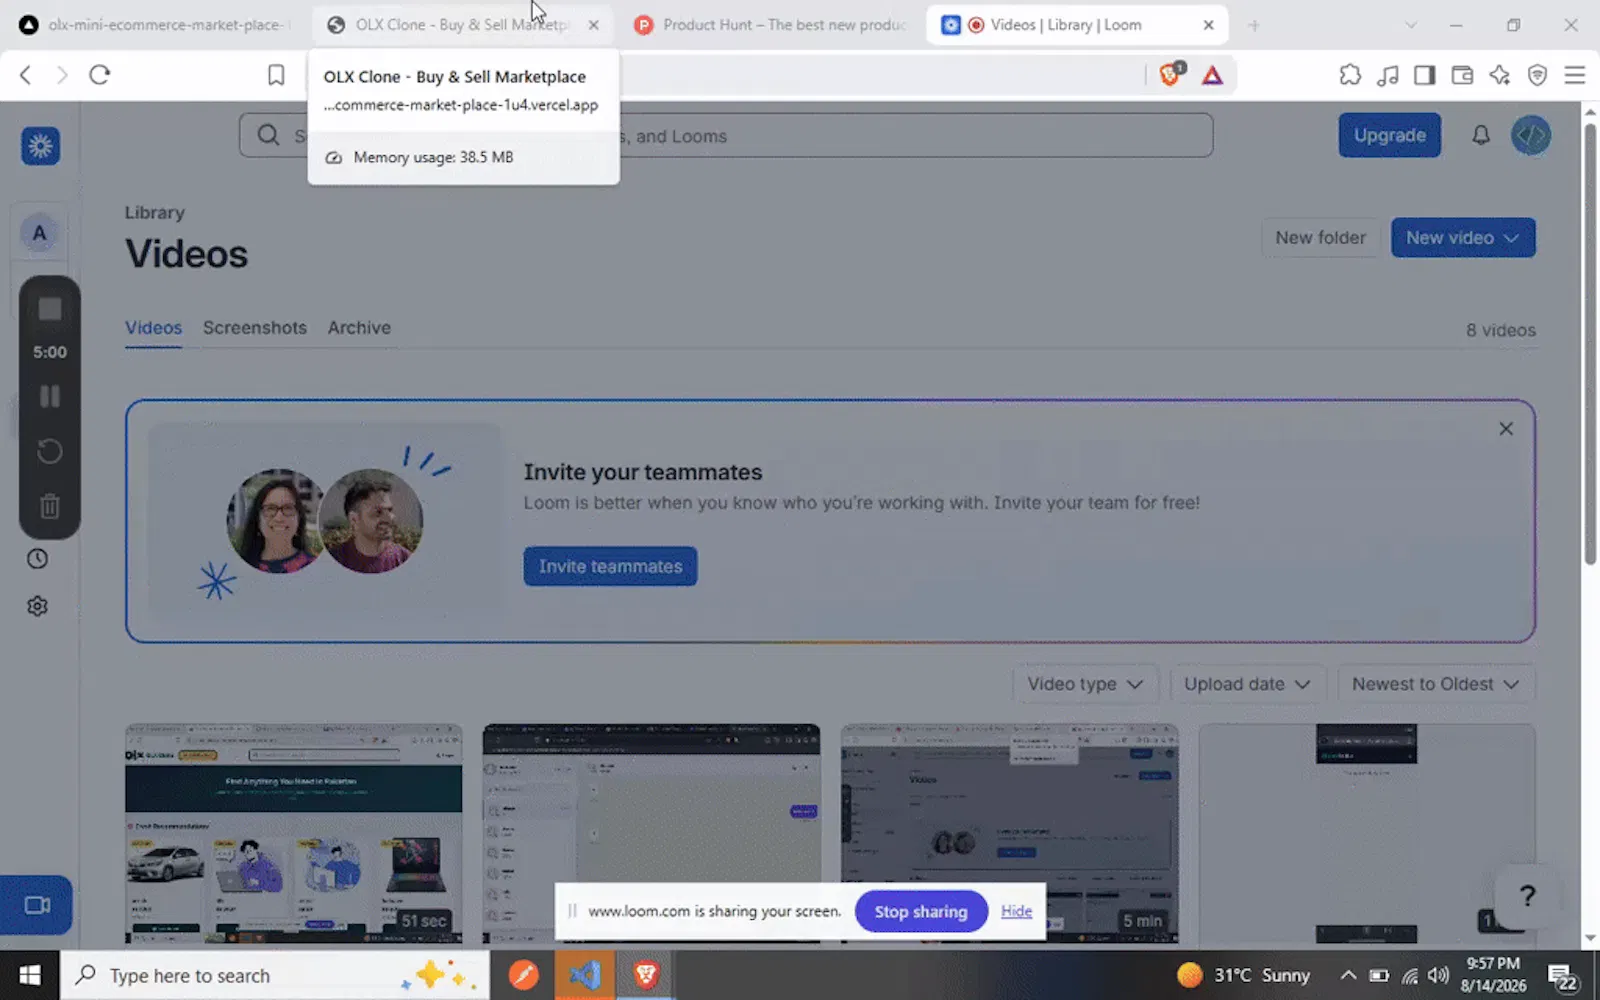
Task: Open the browser hamburger menu
Action: pyautogui.click(x=1575, y=75)
